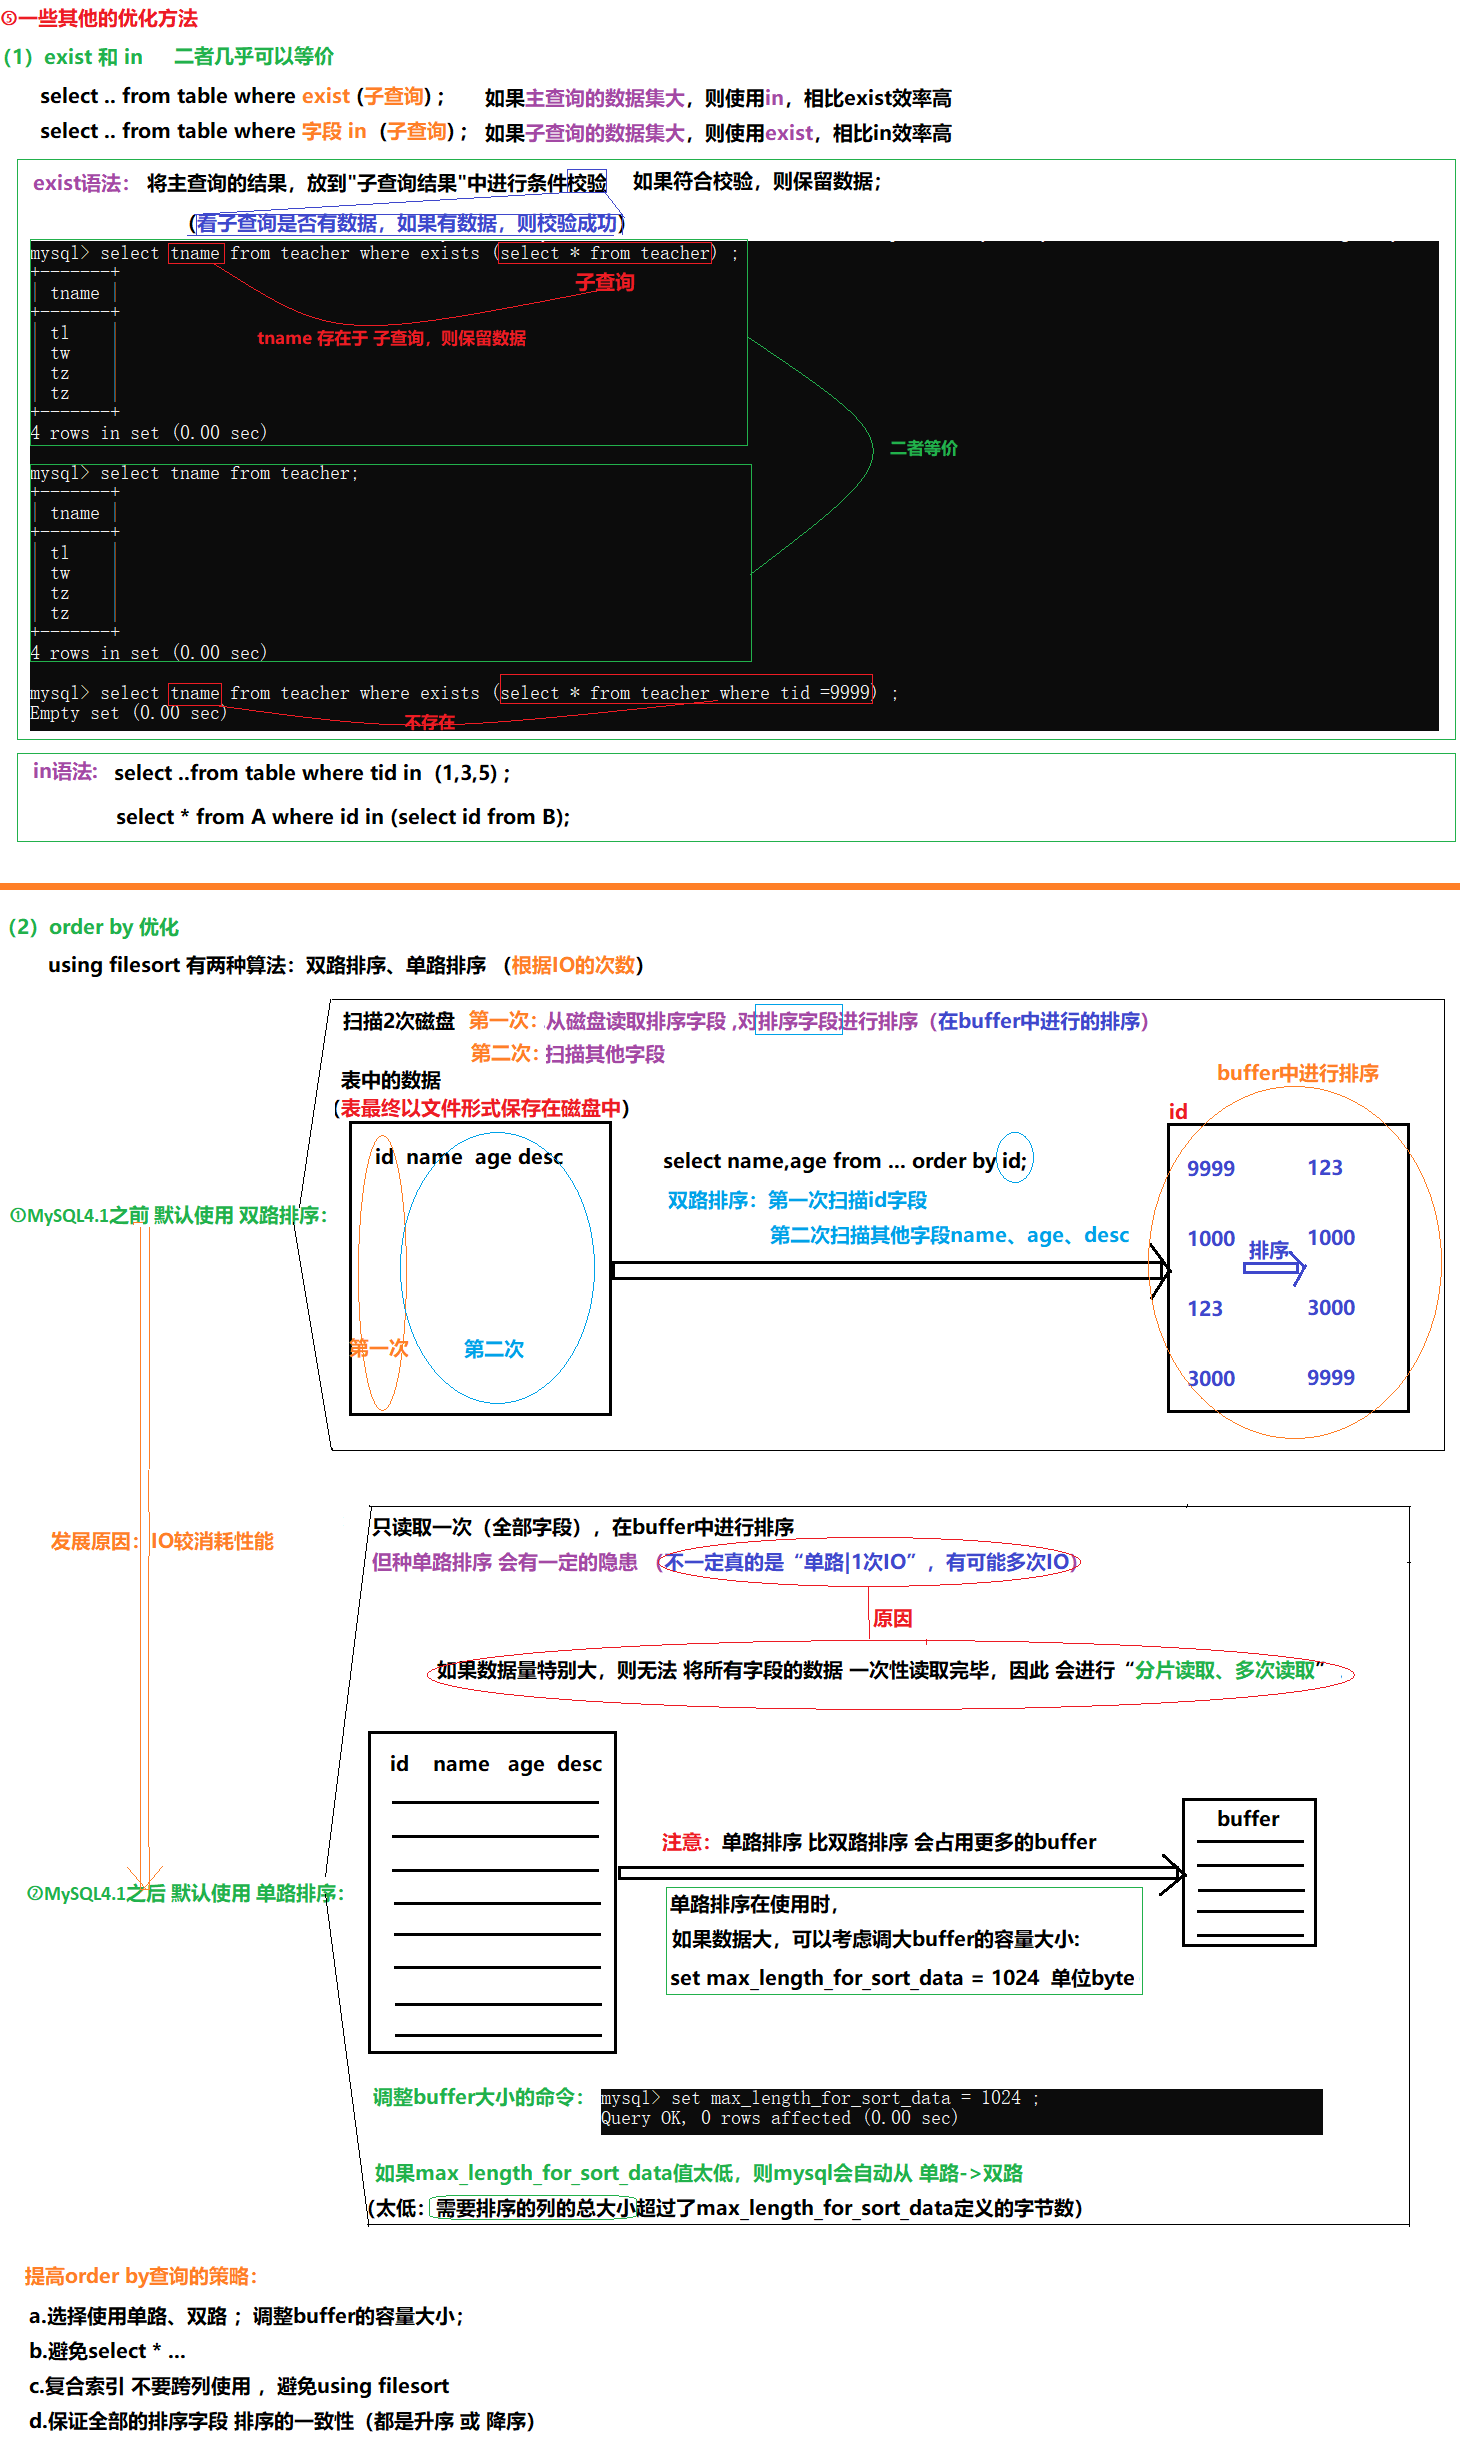Click the 发展原因 orange label
The width and height of the screenshot is (1460, 2442).
(92, 1541)
